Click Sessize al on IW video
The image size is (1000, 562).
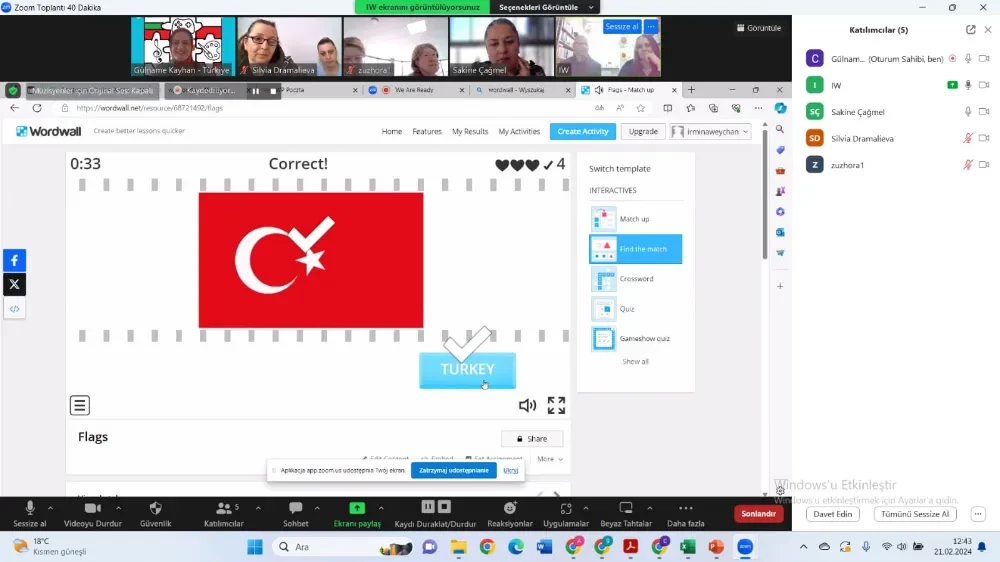622,26
